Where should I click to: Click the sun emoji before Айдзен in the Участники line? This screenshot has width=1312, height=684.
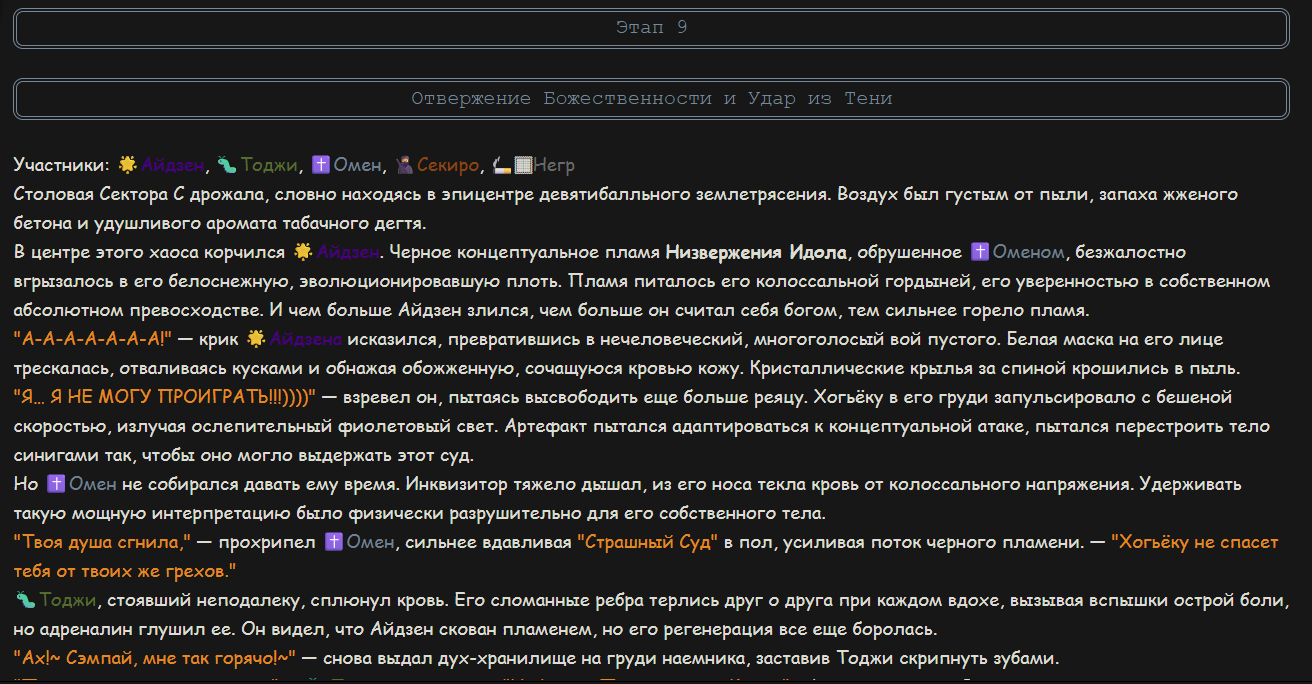click(x=128, y=165)
